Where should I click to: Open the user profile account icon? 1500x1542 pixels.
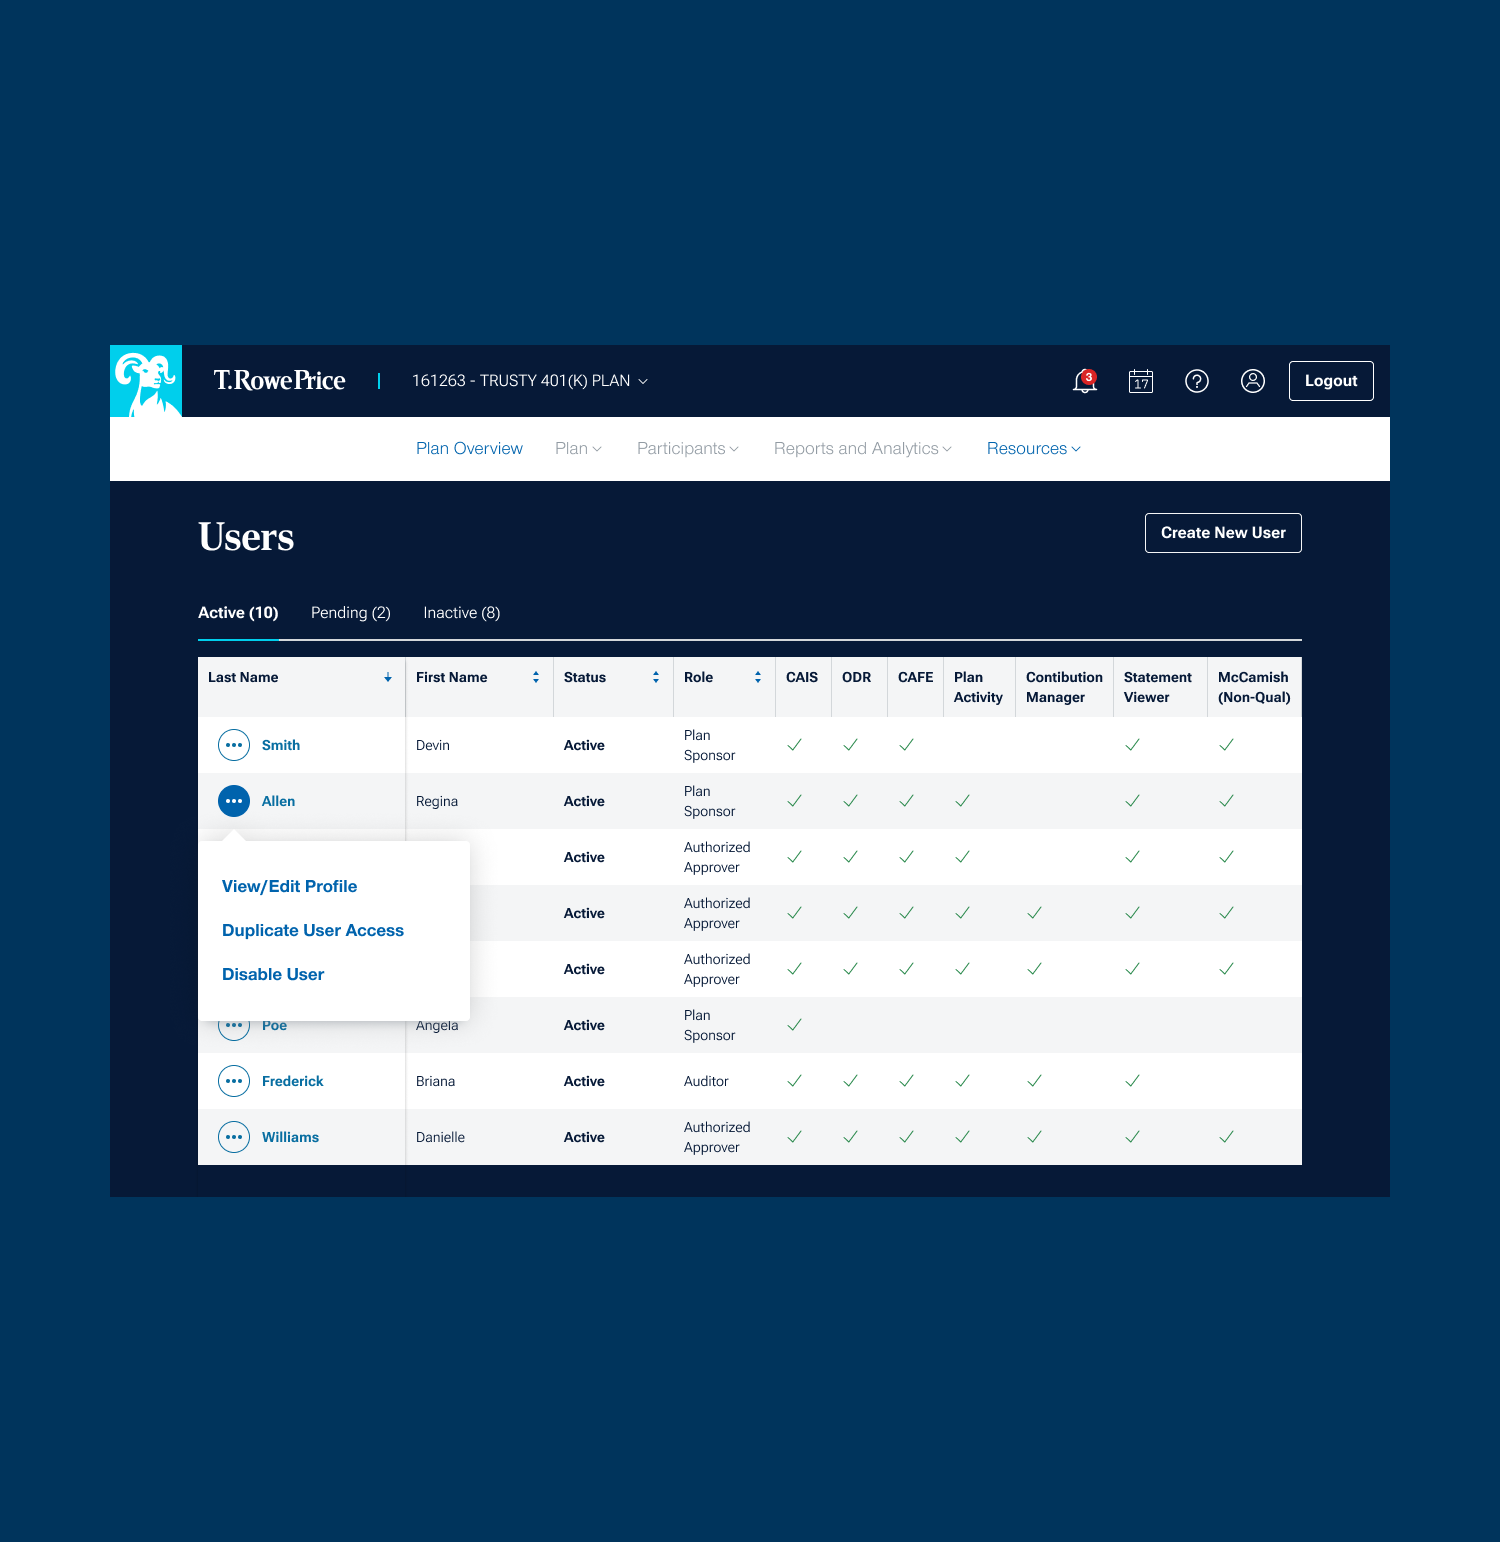point(1253,381)
